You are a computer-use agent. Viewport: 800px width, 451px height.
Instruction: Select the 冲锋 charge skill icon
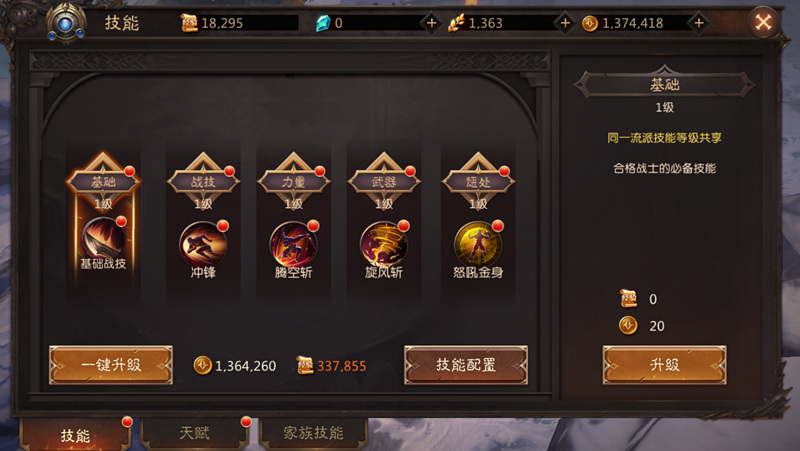(203, 244)
